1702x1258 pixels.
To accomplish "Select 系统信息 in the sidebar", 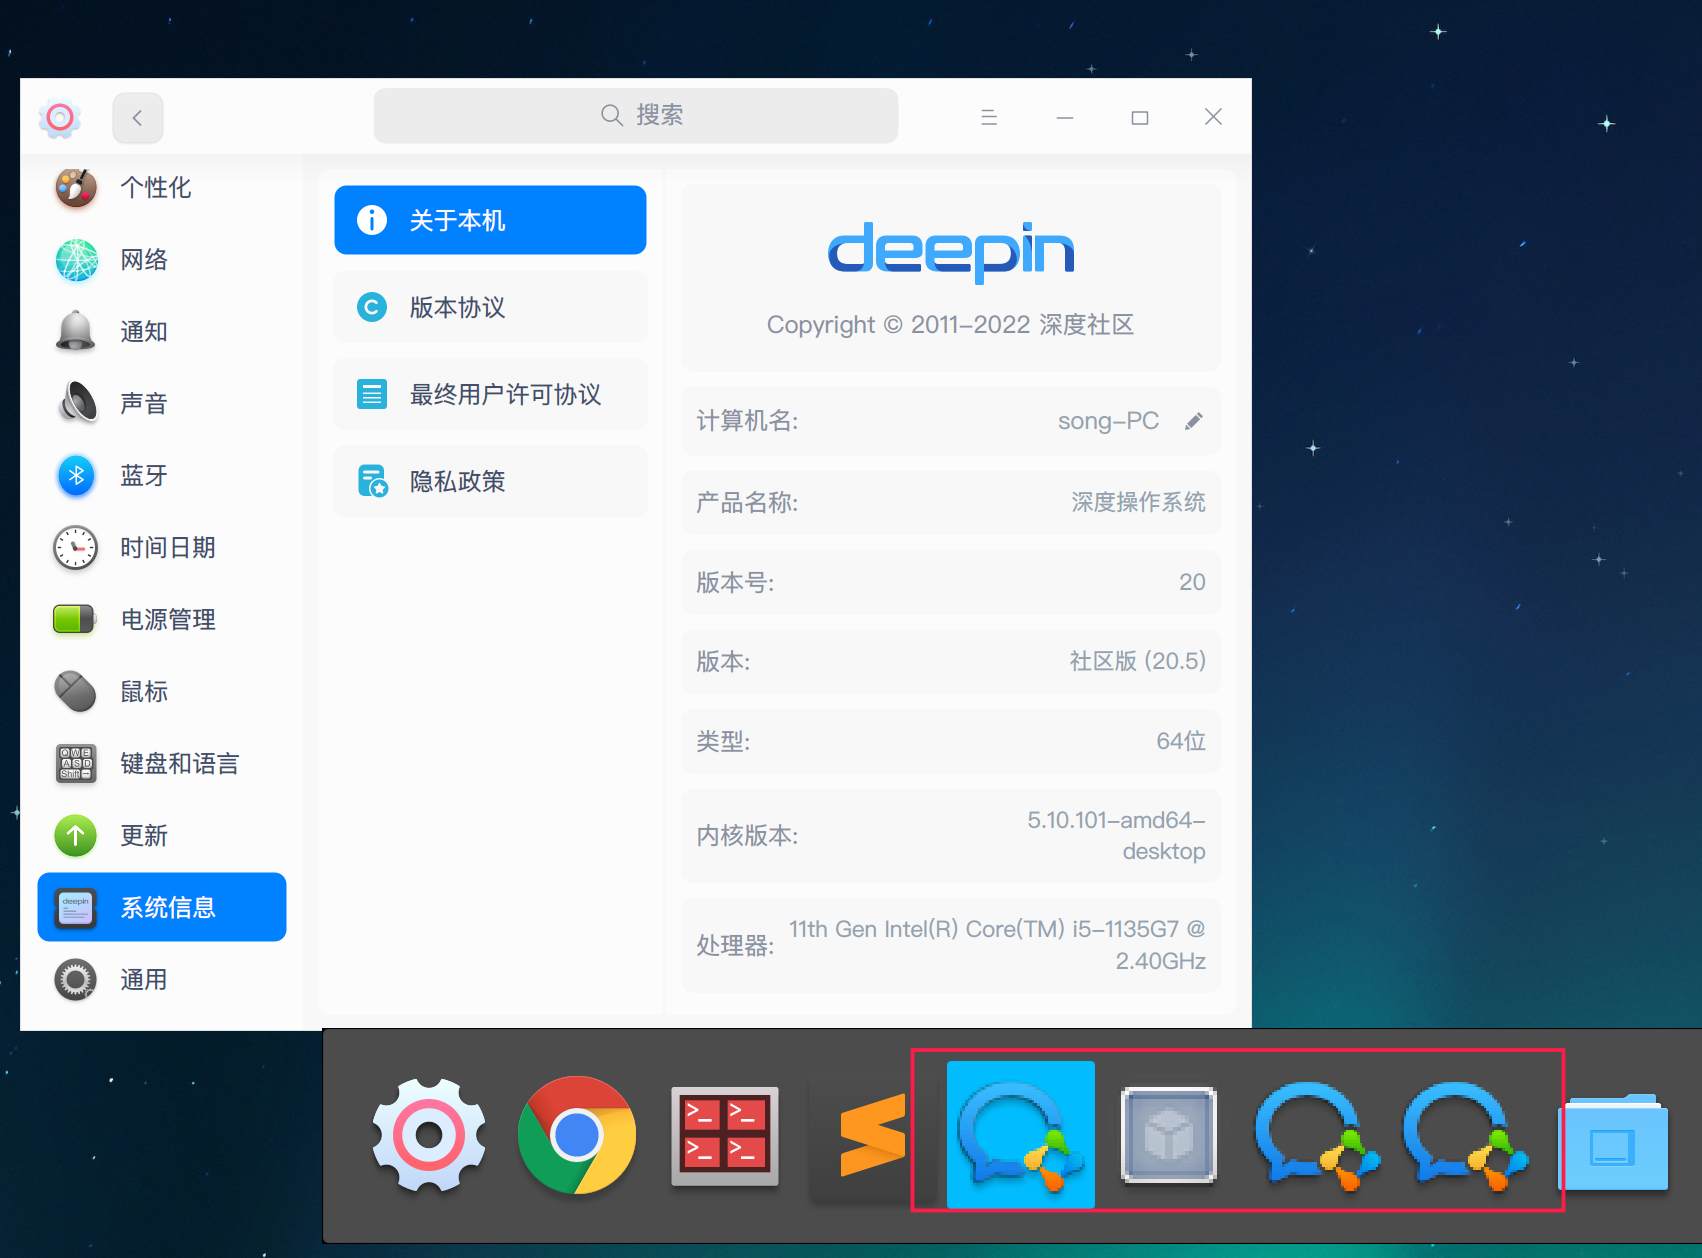I will click(162, 907).
